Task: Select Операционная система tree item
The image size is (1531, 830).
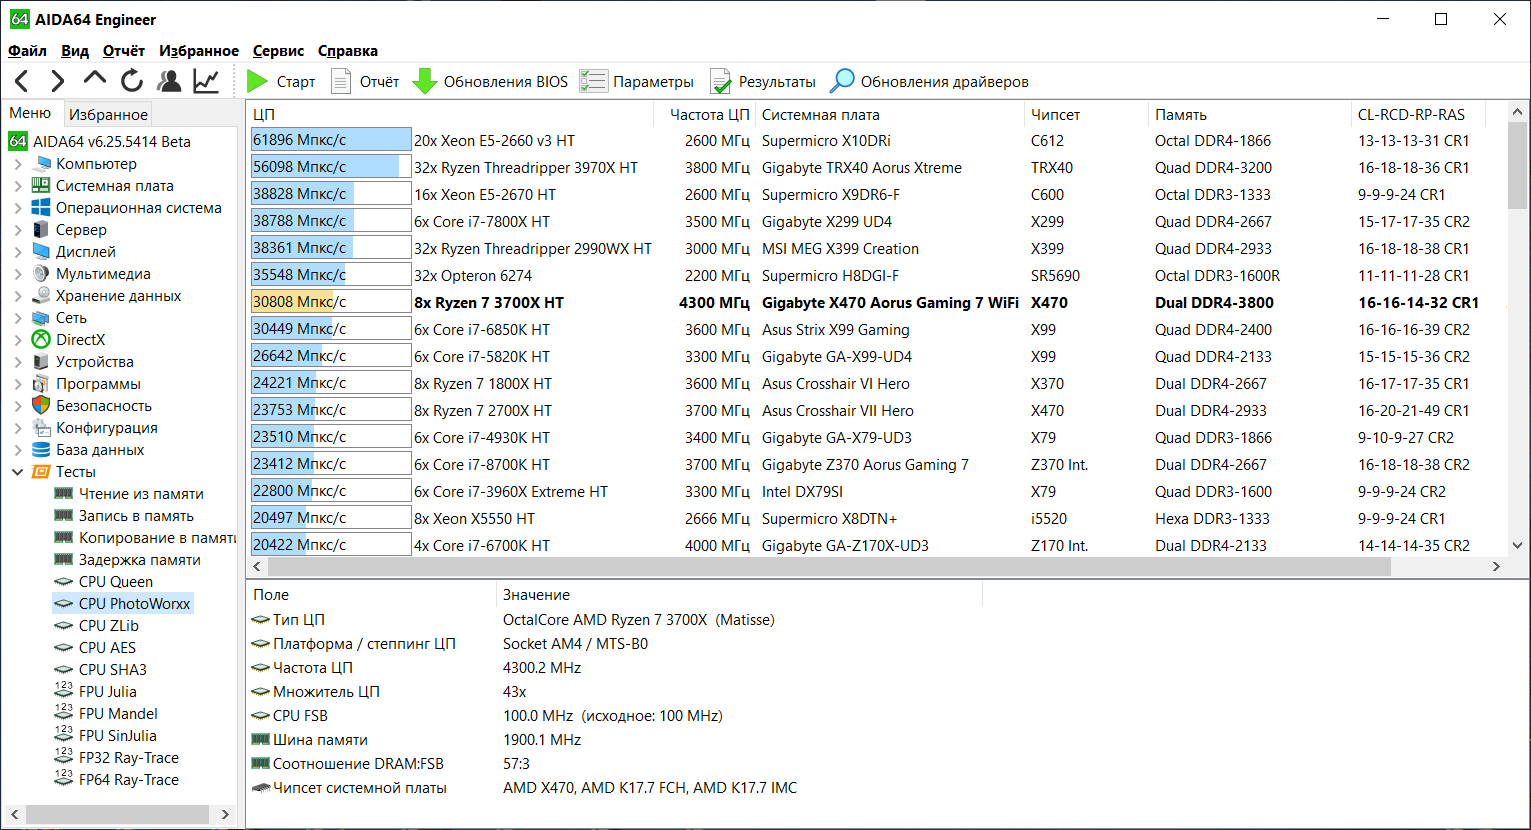Action: coord(139,208)
